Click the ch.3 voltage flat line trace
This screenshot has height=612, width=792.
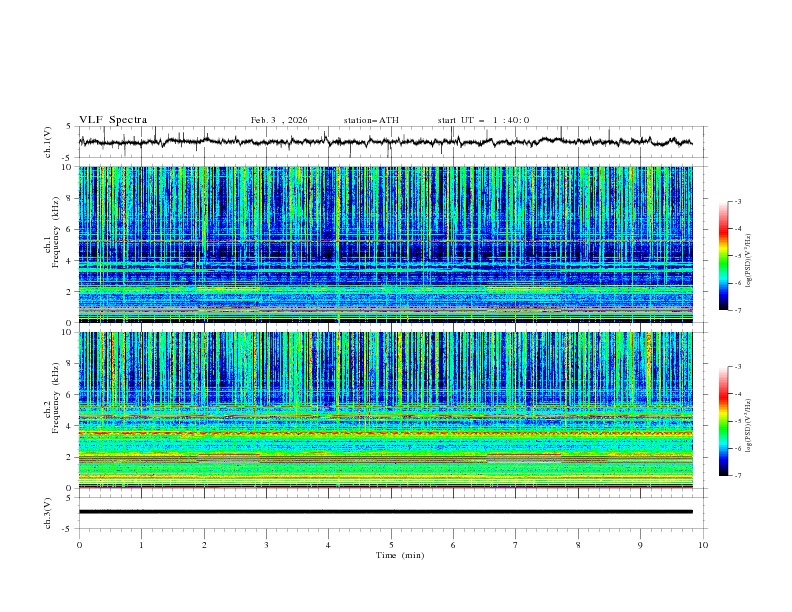point(390,511)
